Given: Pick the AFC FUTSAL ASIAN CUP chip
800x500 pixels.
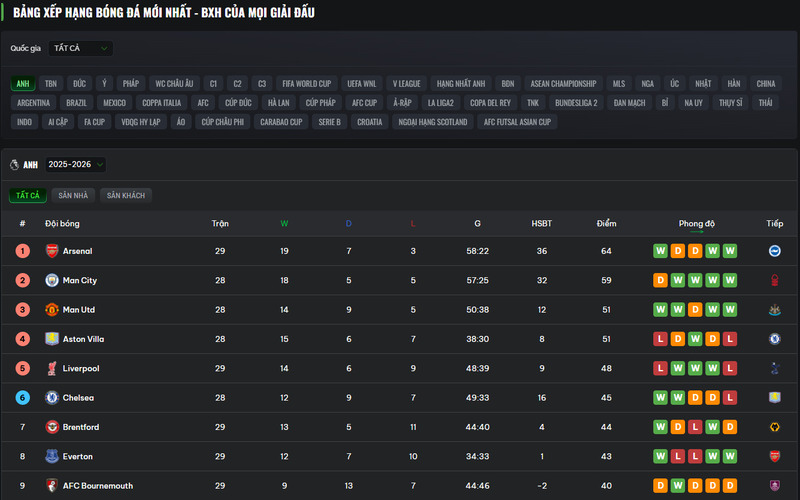Looking at the screenshot, I should click(x=517, y=122).
